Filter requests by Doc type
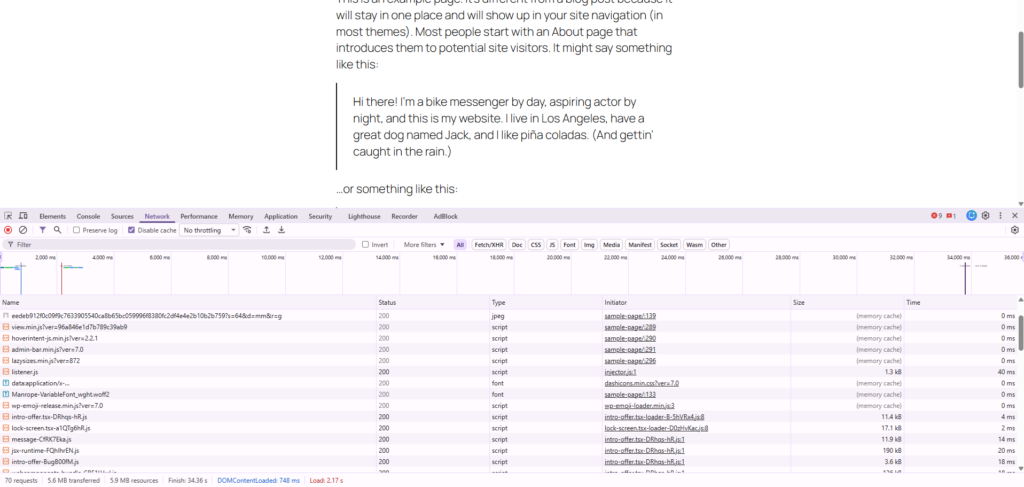 click(517, 245)
